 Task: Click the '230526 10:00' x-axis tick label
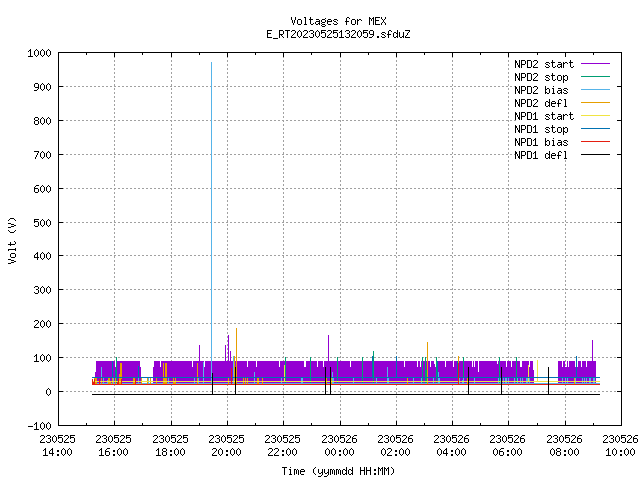click(620, 446)
